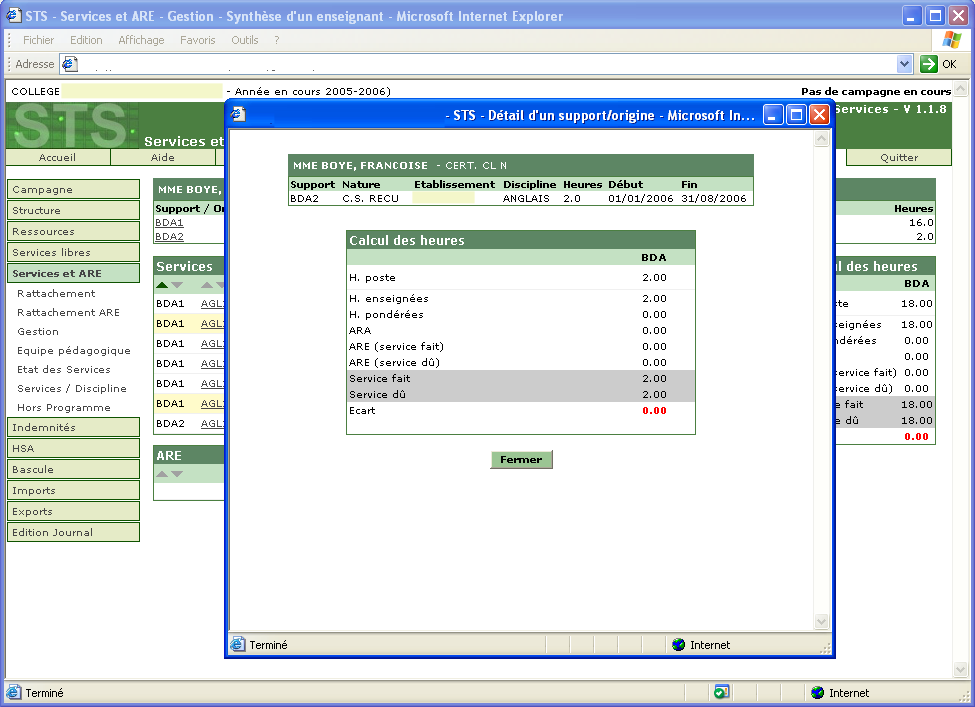Screen dimensions: 975x707
Task: Open the Services / Discipline link
Action: coord(72,389)
